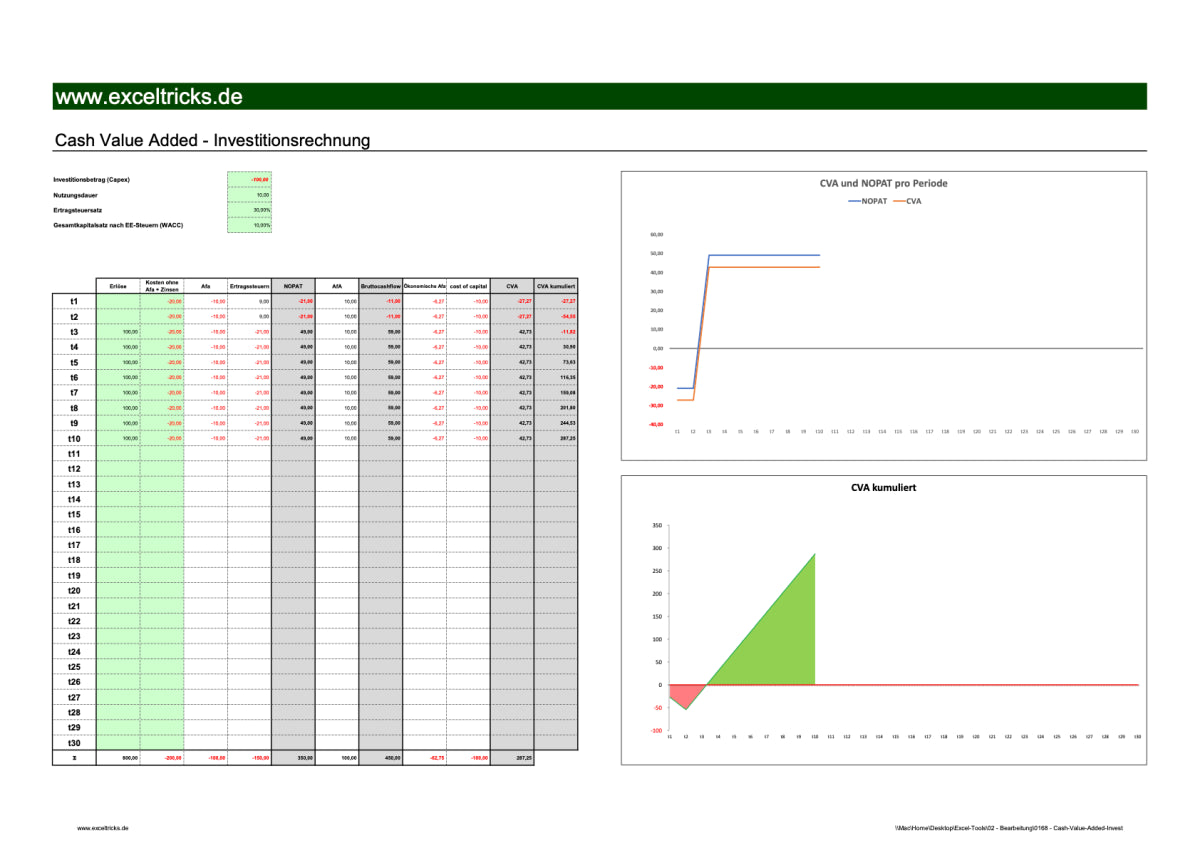Click the 350 axis label in CVA kumuliert chart

[656, 525]
